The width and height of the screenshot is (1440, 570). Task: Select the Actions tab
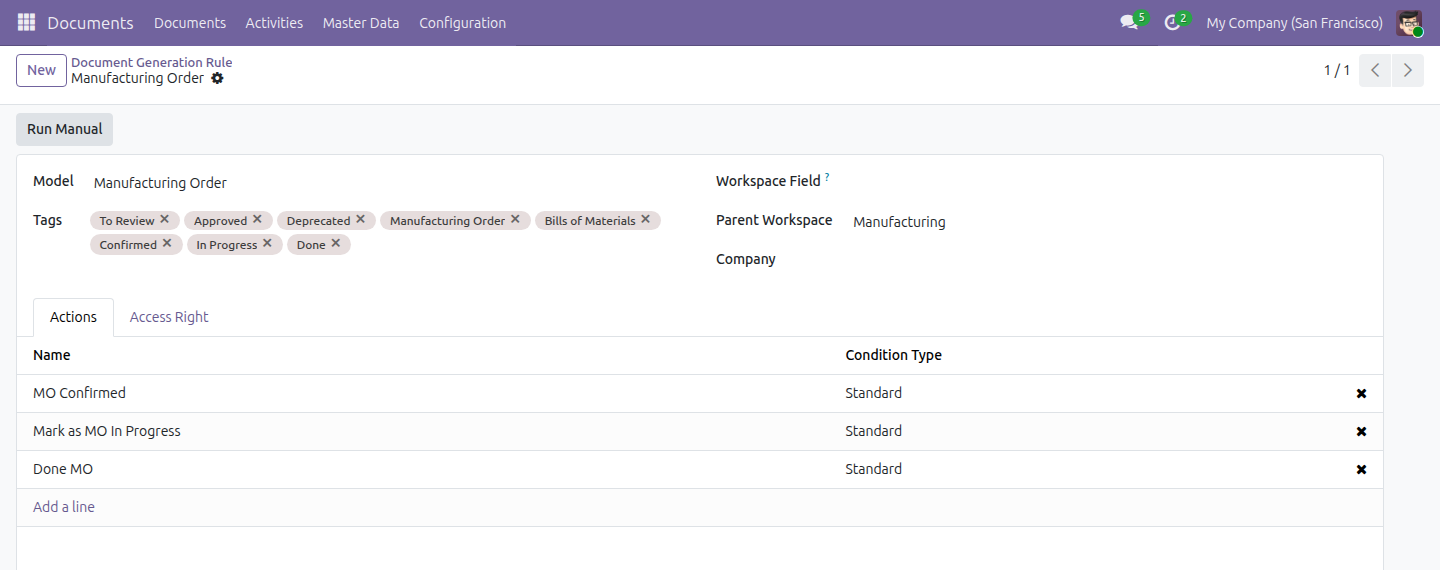[x=74, y=317]
